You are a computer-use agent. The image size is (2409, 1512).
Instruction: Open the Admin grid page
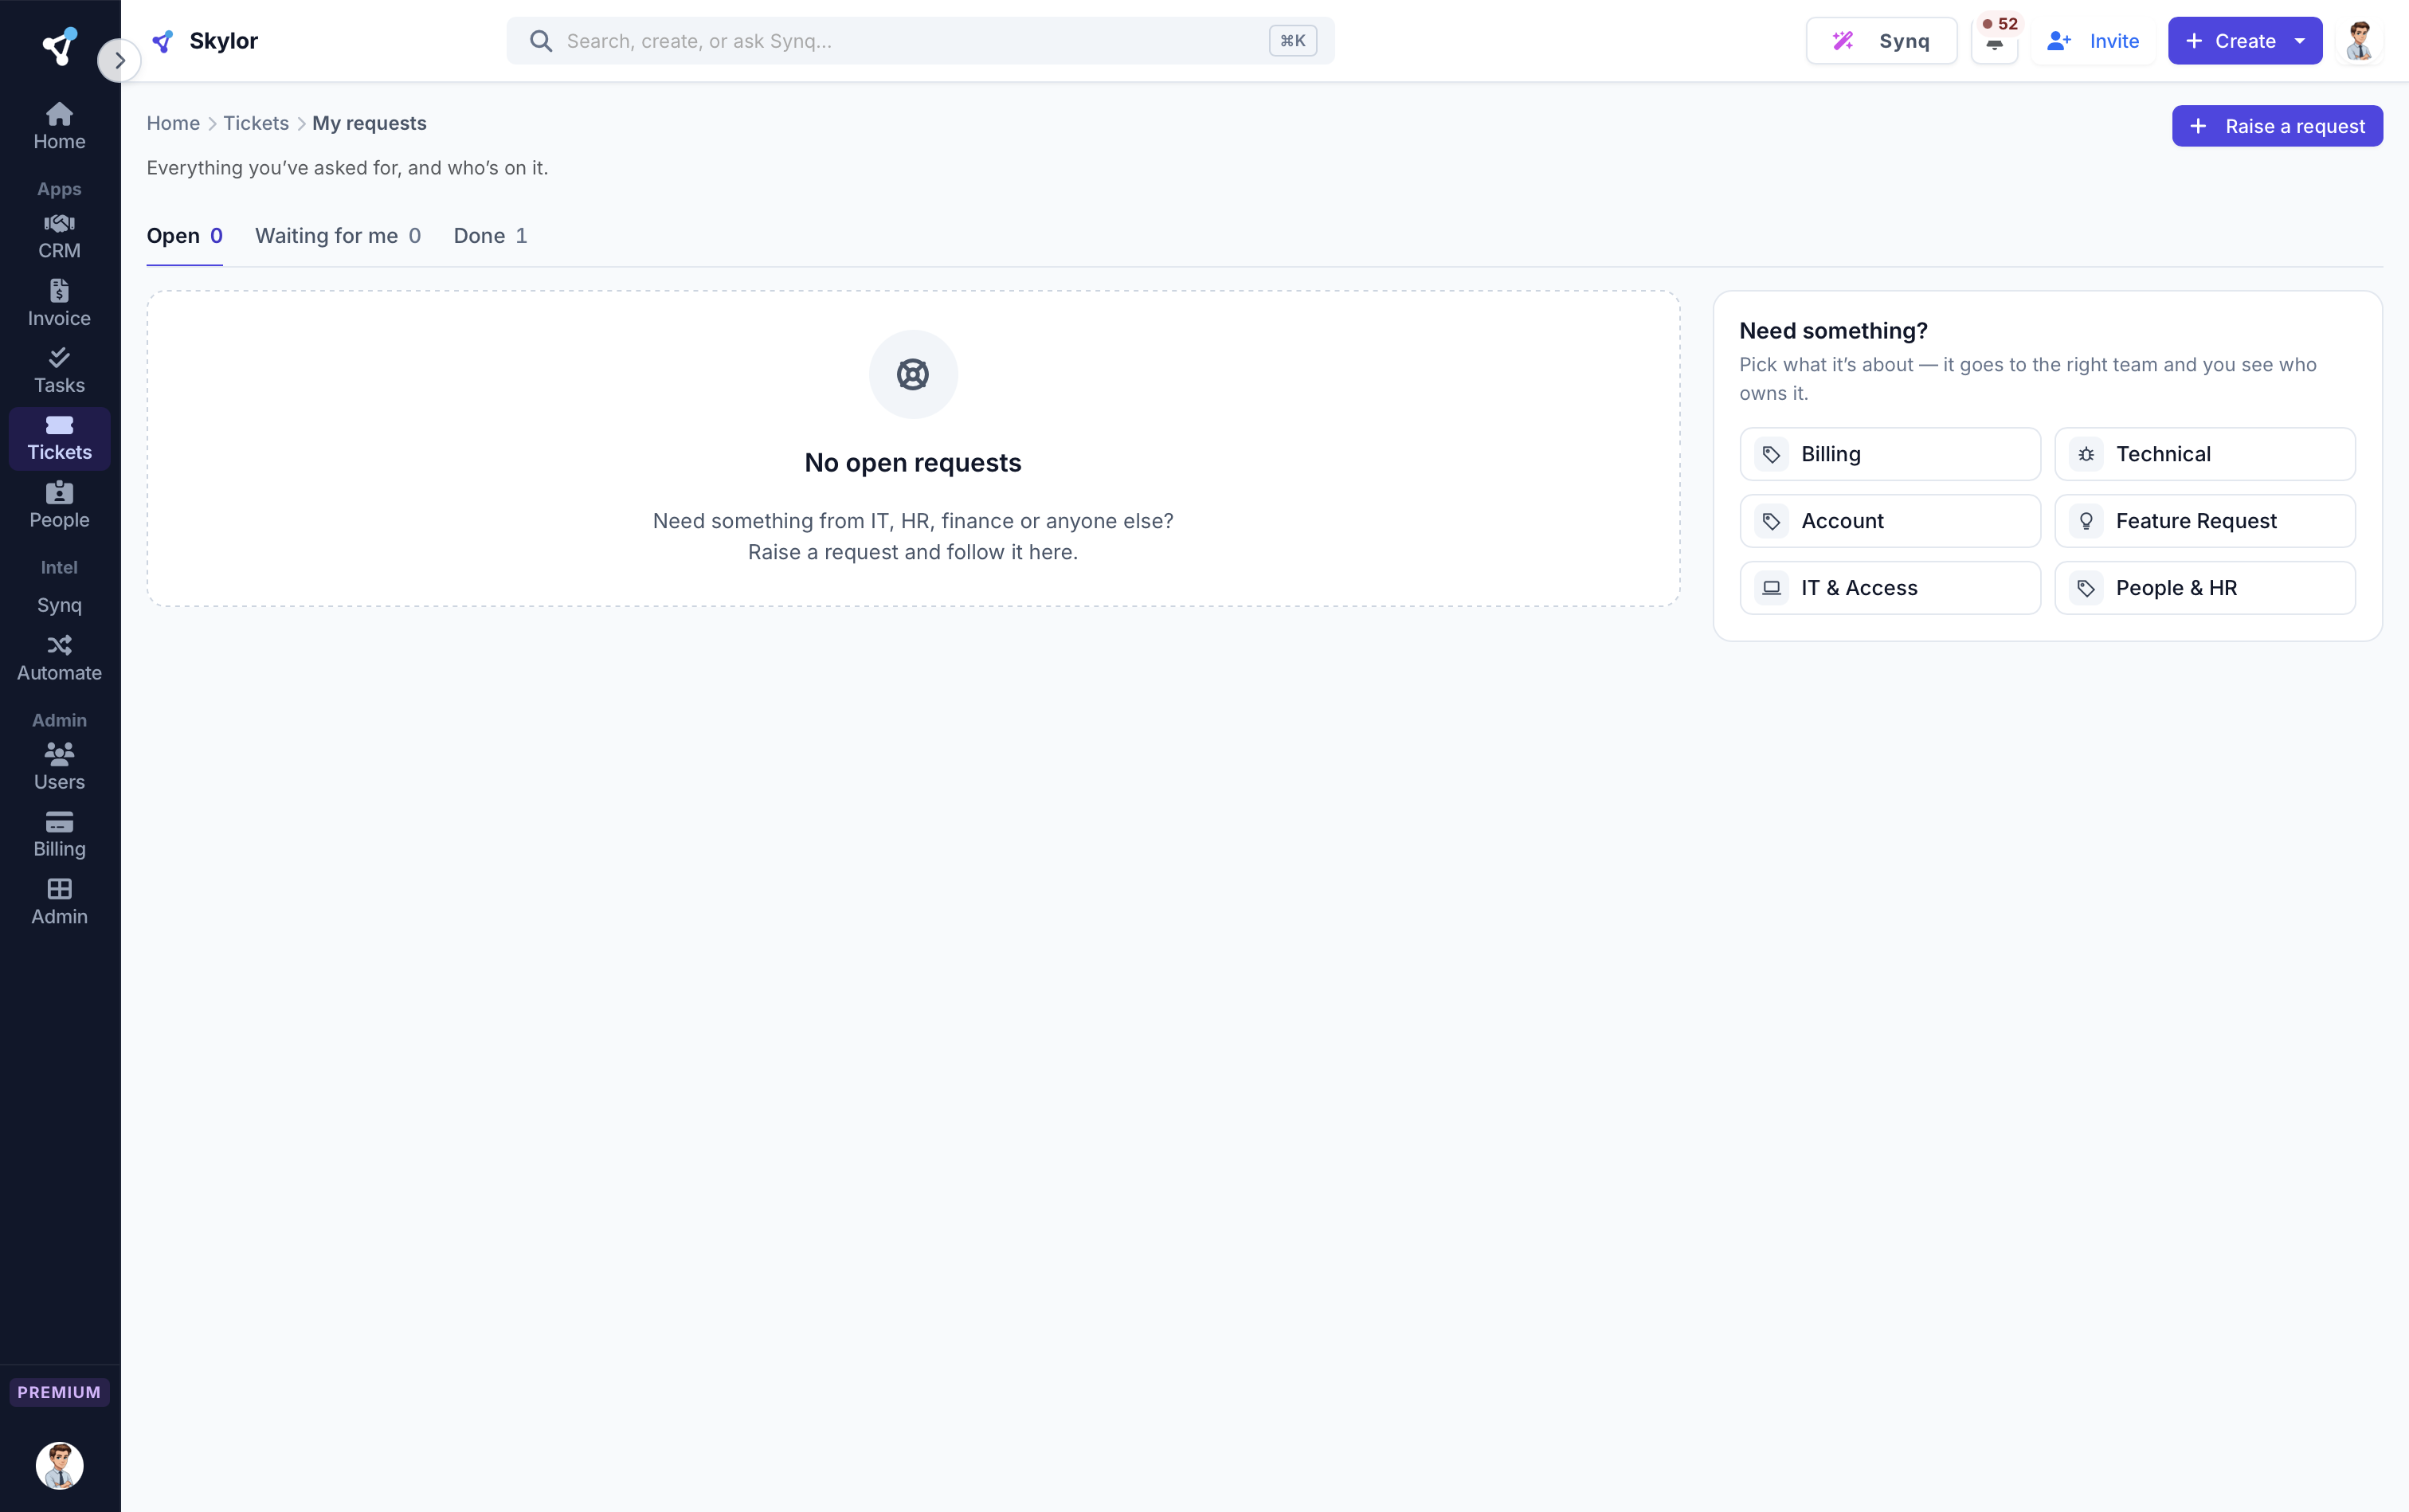pyautogui.click(x=59, y=902)
